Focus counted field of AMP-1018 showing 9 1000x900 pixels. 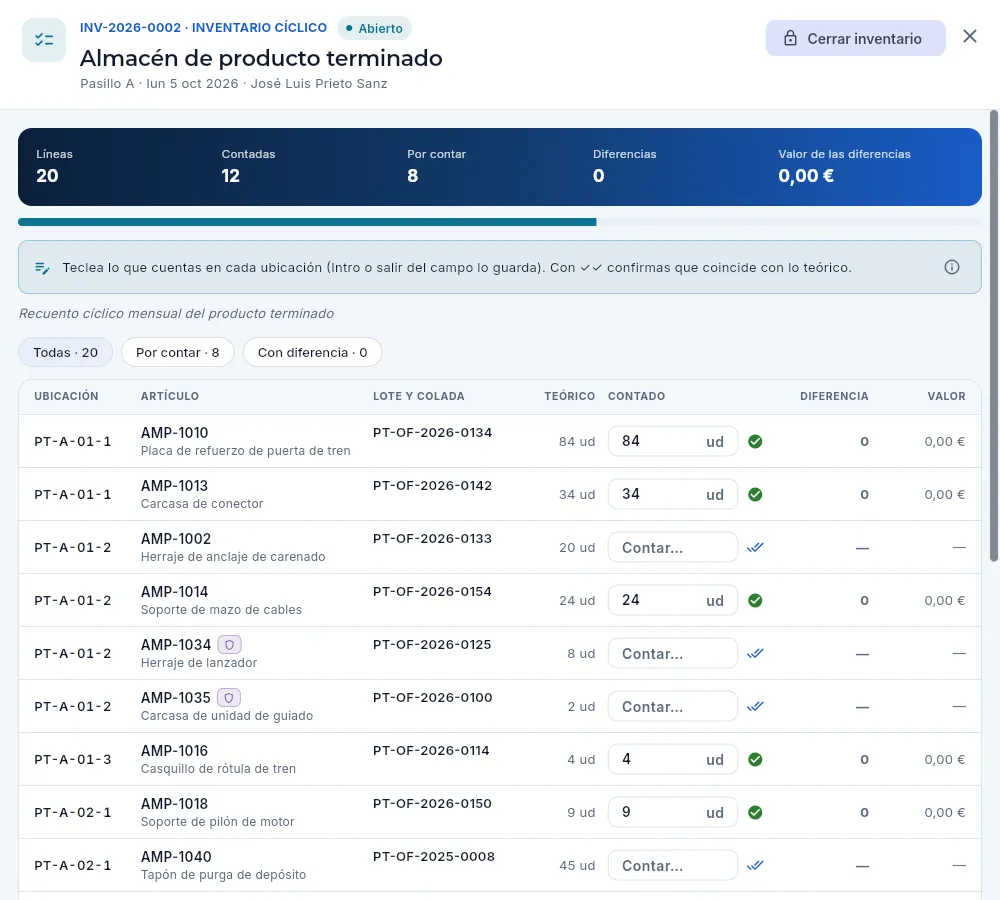tap(673, 812)
